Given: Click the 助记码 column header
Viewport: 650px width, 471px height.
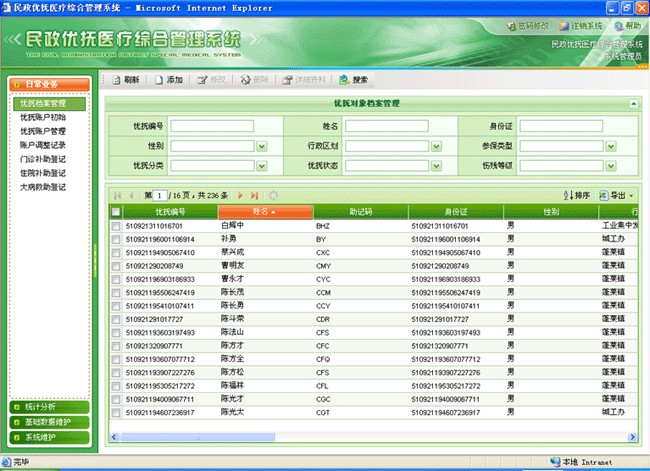Looking at the screenshot, I should (x=361, y=212).
